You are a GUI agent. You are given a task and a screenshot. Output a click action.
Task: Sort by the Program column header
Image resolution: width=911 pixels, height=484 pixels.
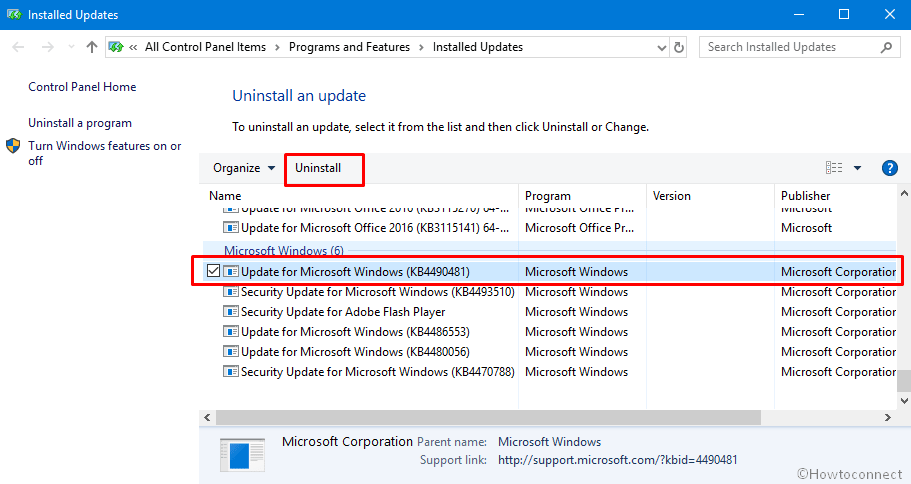548,196
